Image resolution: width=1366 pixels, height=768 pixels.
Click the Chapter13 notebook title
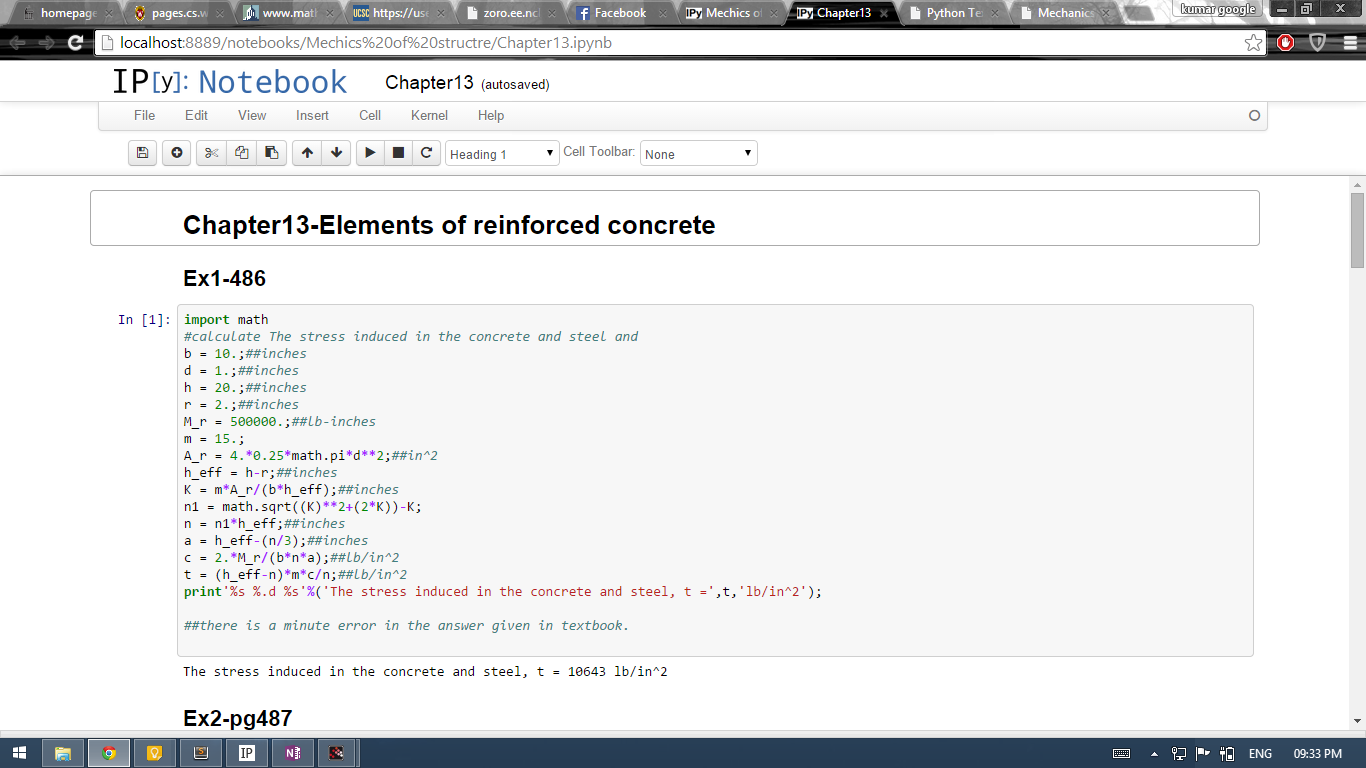(429, 83)
